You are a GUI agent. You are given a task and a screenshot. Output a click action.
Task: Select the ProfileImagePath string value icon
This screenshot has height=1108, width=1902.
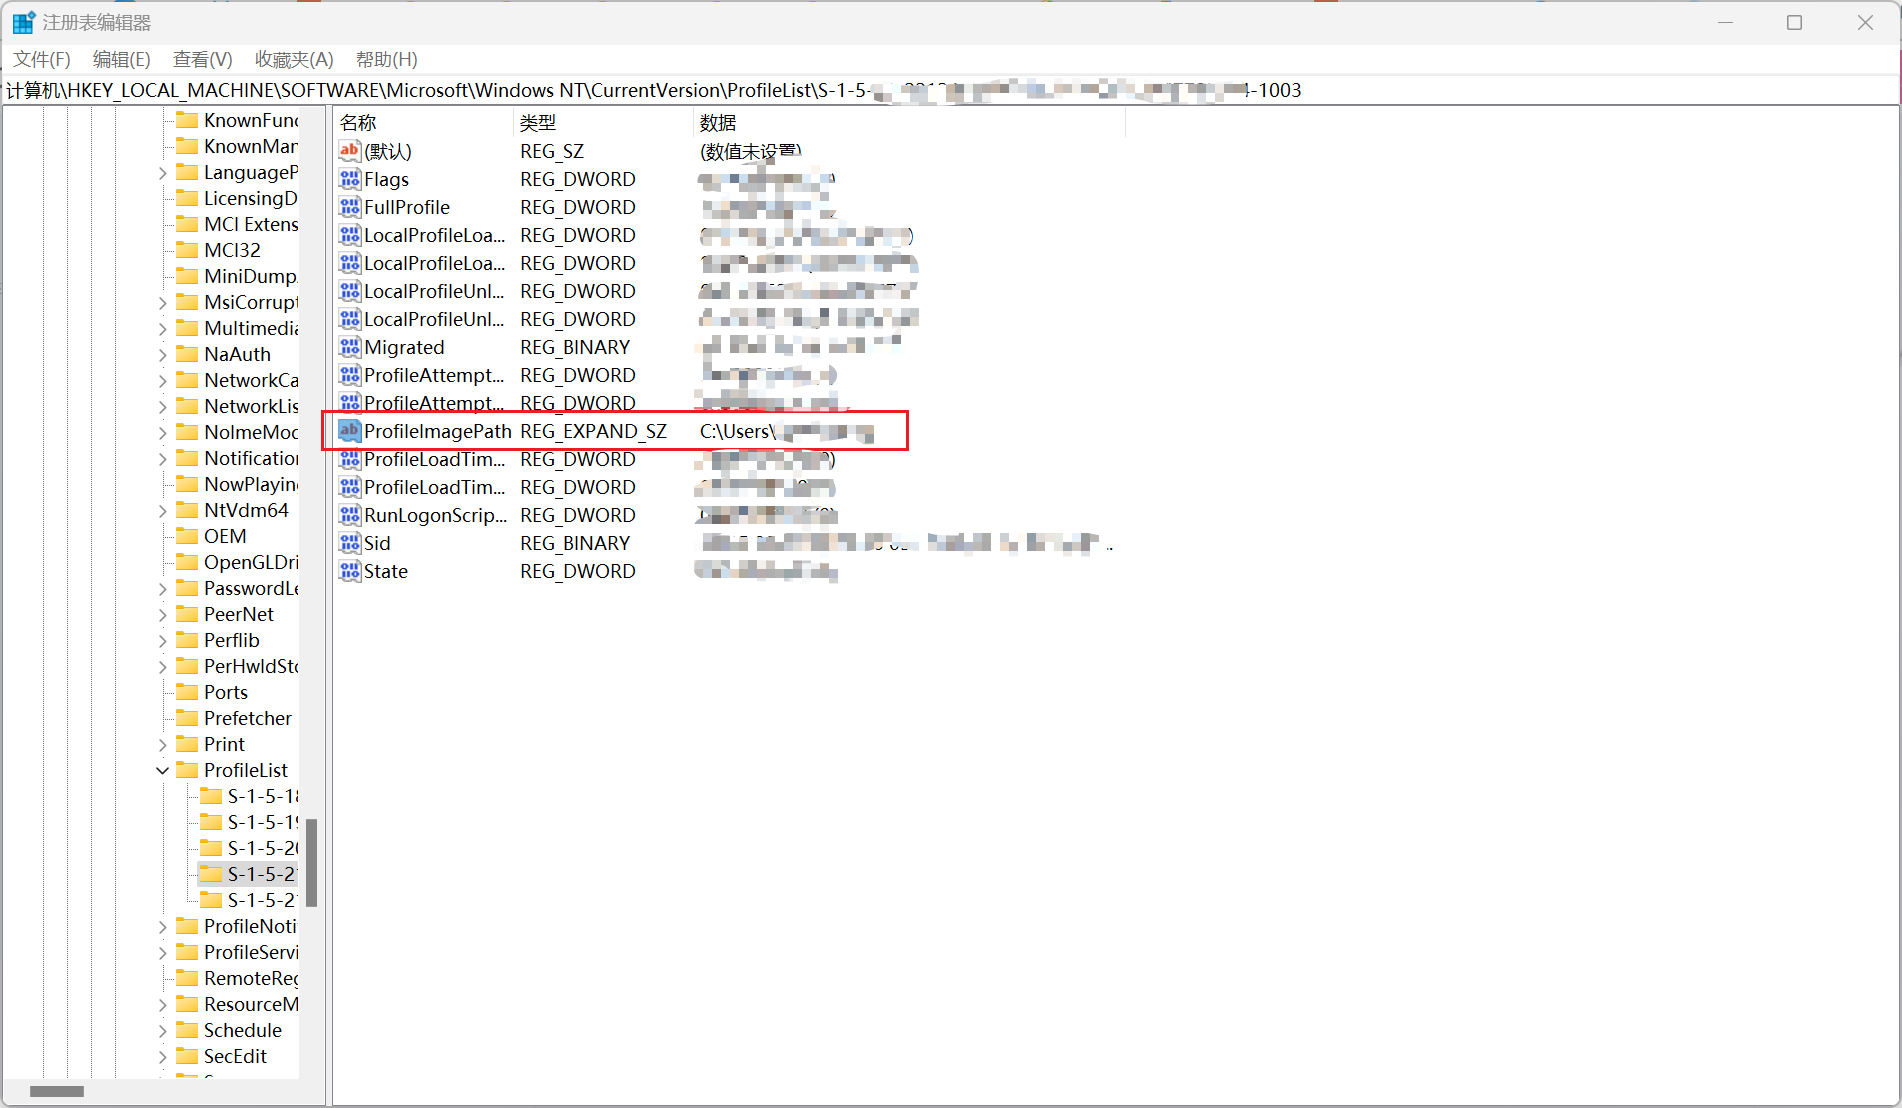(x=349, y=431)
